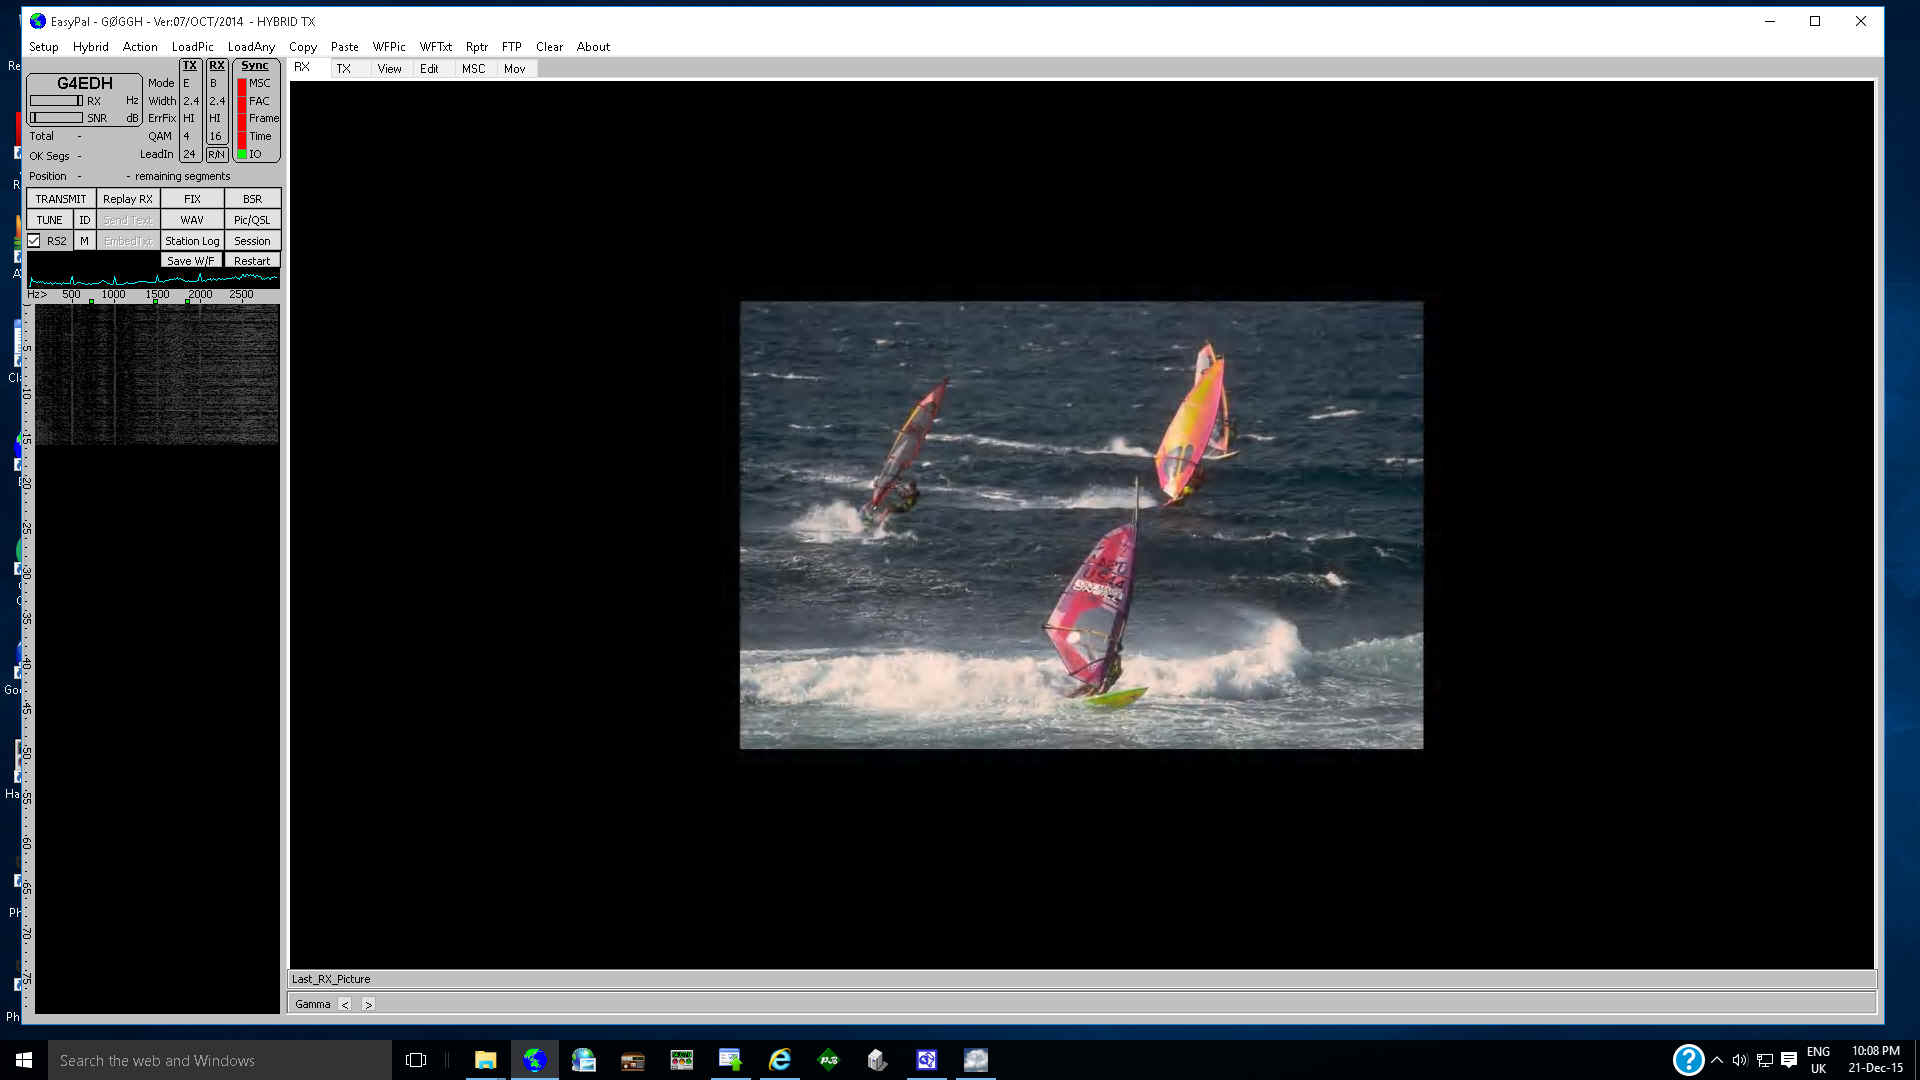Click the EasyPal globe taskbar icon
1920x1080 pixels.
pyautogui.click(x=535, y=1060)
